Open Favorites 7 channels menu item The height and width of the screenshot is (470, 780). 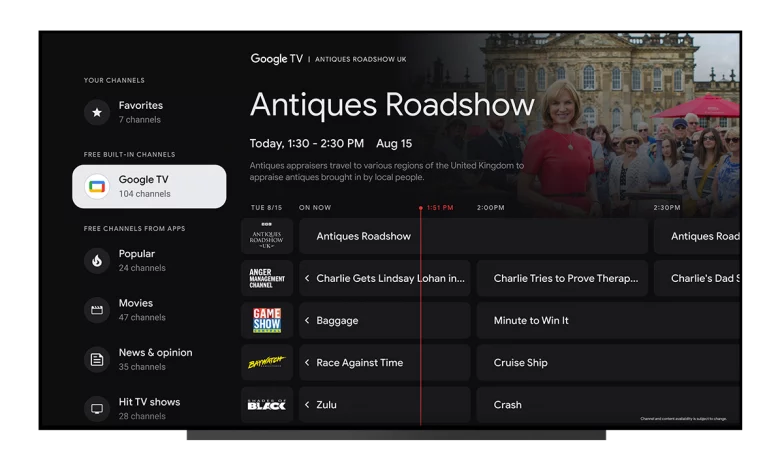pos(149,112)
